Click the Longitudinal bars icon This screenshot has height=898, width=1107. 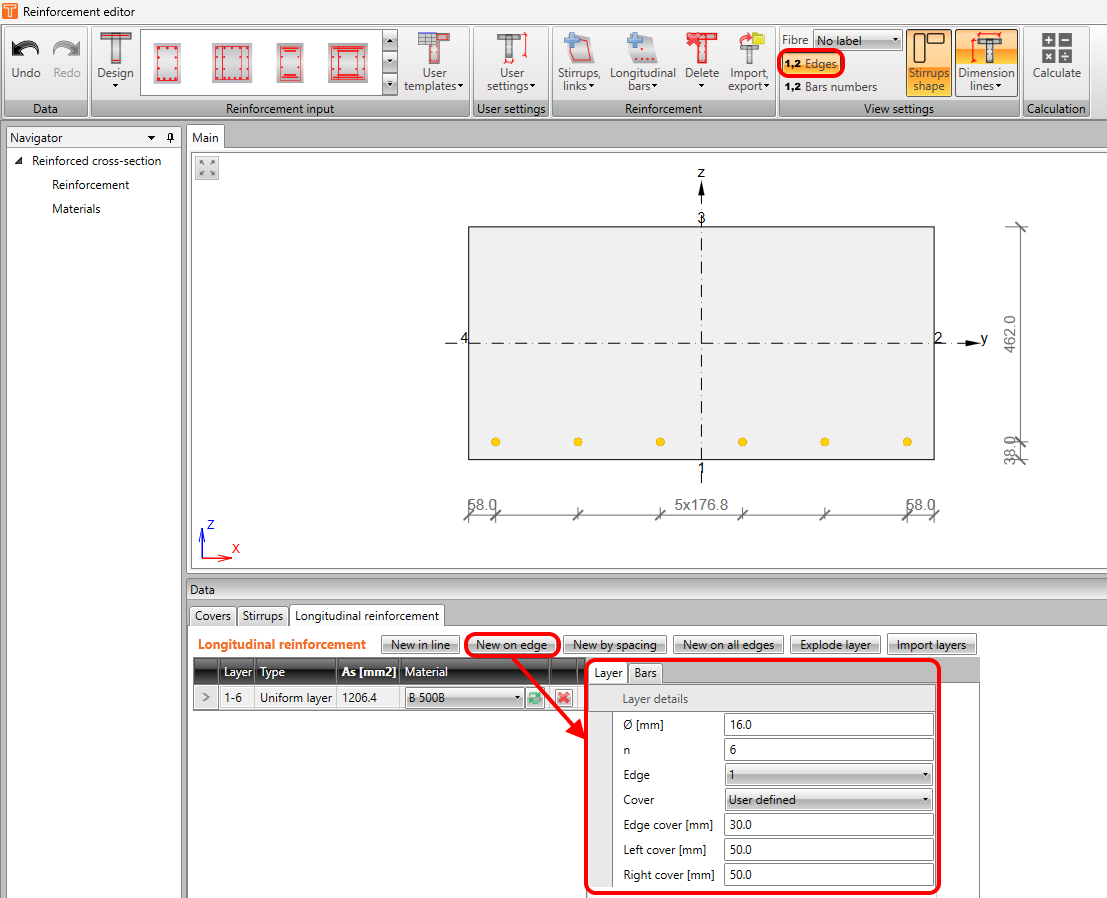point(643,55)
